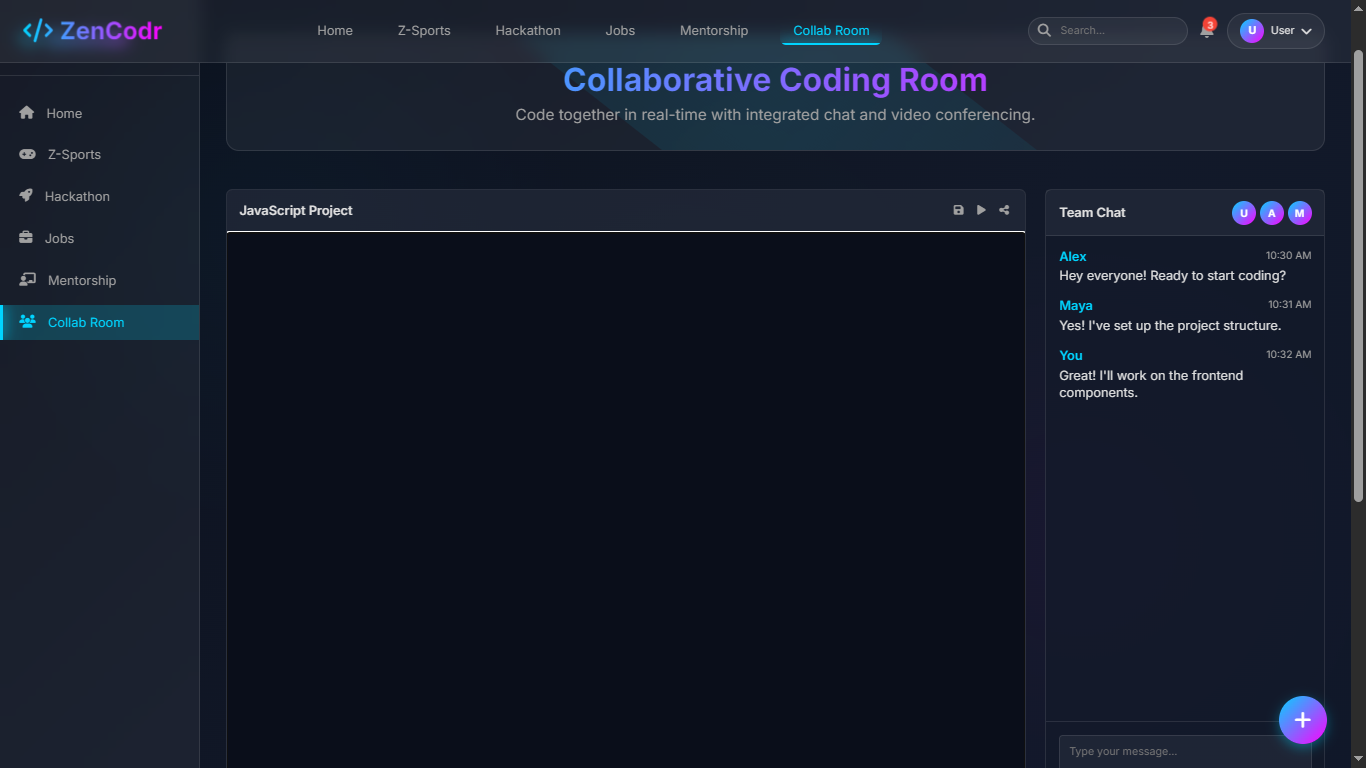
Task: Click the save icon in editor header
Action: coord(958,210)
